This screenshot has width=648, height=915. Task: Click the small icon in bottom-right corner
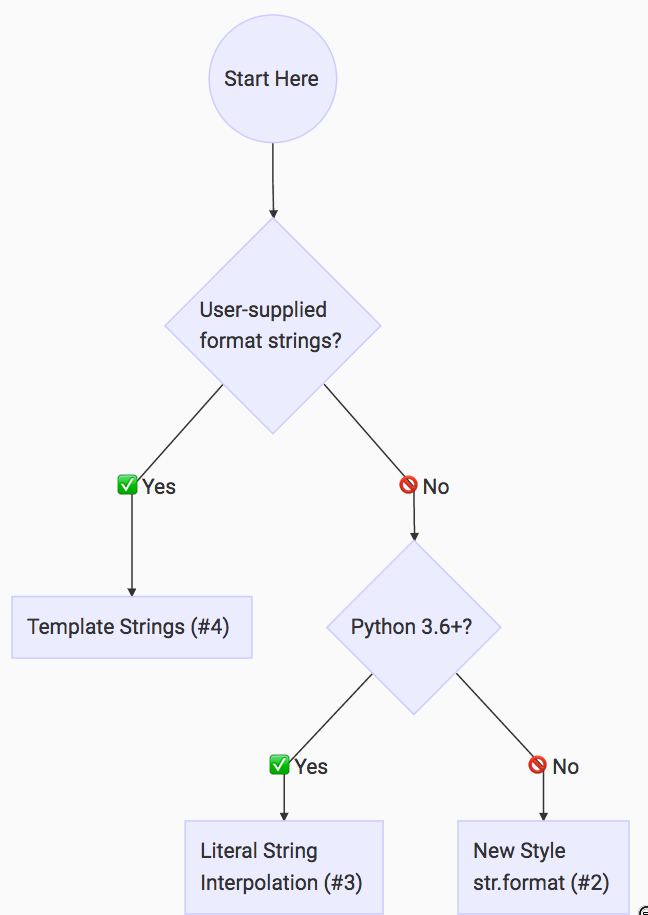click(643, 909)
